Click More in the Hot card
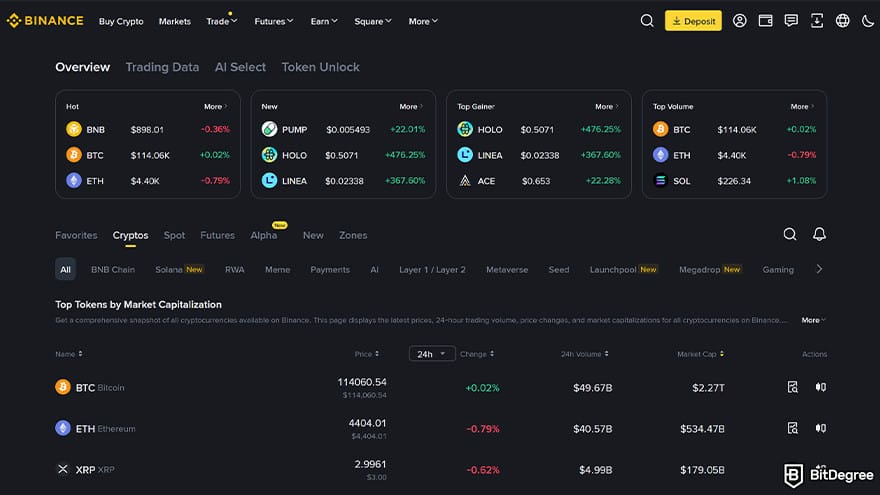This screenshot has height=495, width=880. 216,106
